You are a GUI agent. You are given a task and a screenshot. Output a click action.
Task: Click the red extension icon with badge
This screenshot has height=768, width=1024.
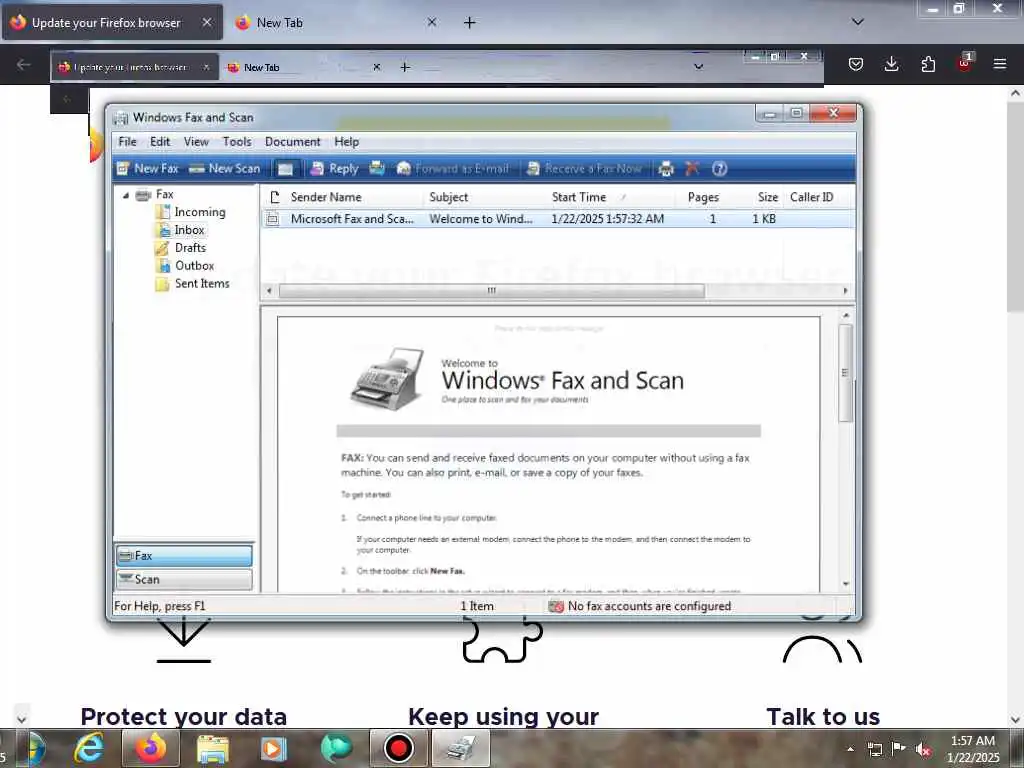click(965, 63)
